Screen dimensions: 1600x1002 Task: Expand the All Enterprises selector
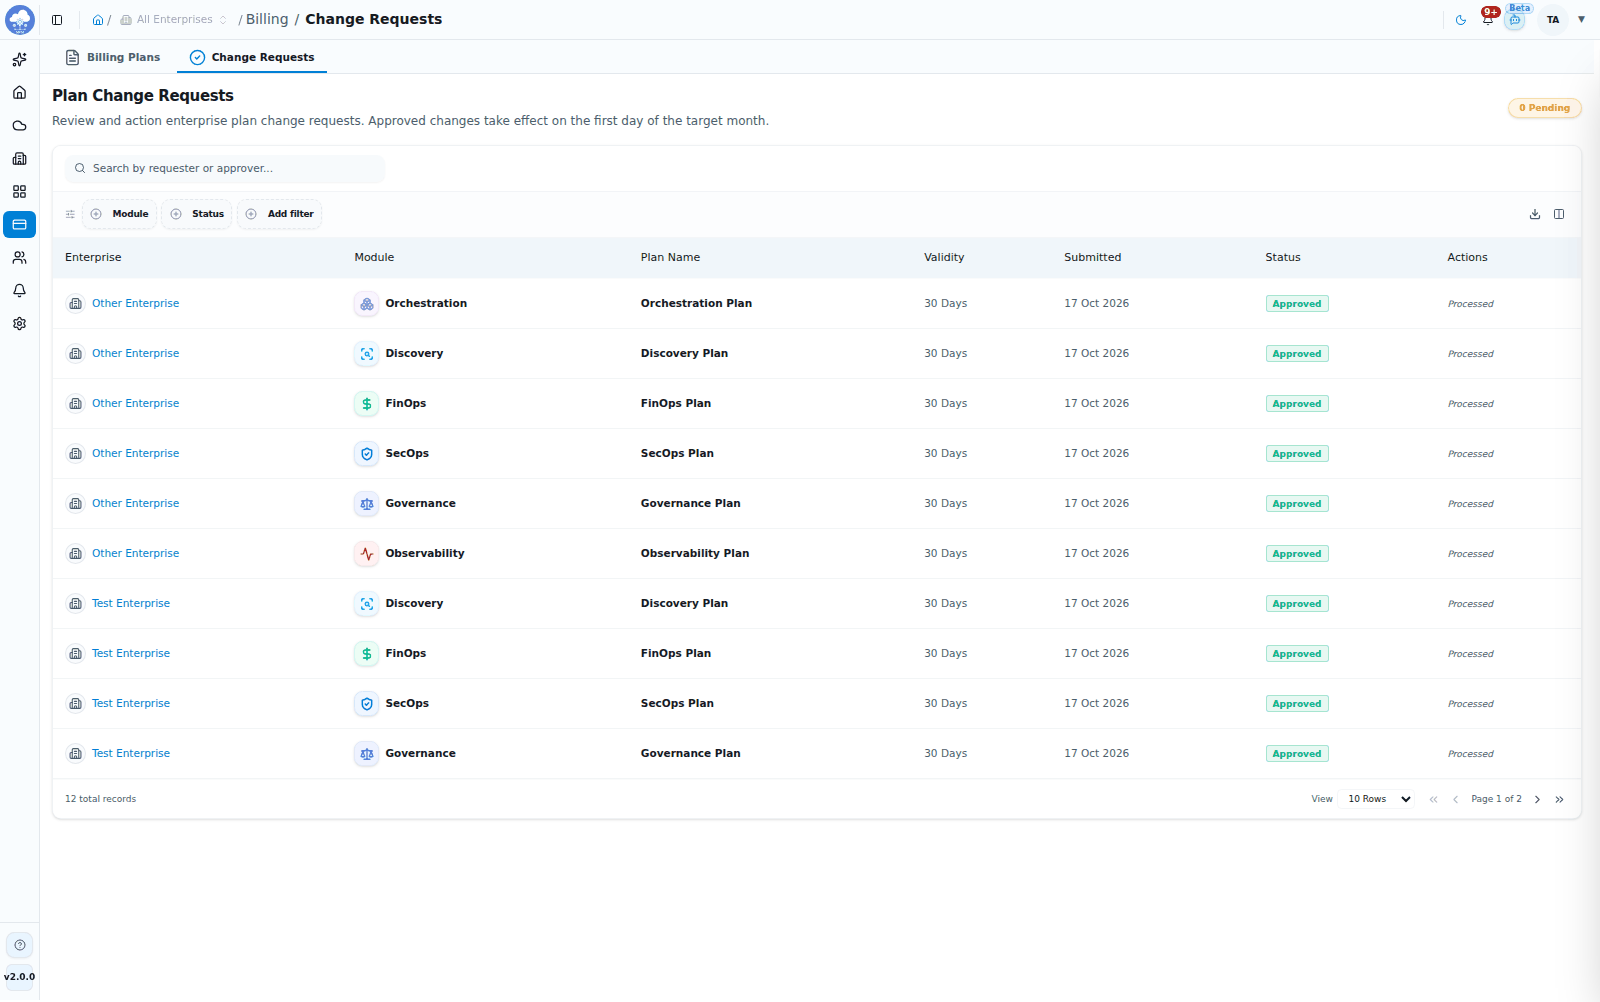coord(174,20)
